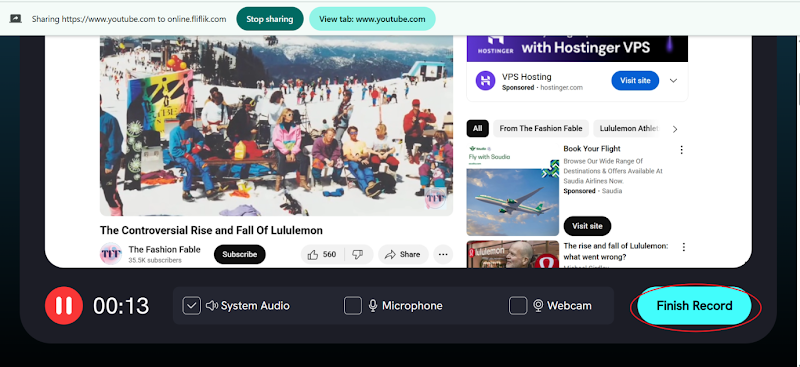Open options menu for Book Your Flight ad

click(x=681, y=150)
